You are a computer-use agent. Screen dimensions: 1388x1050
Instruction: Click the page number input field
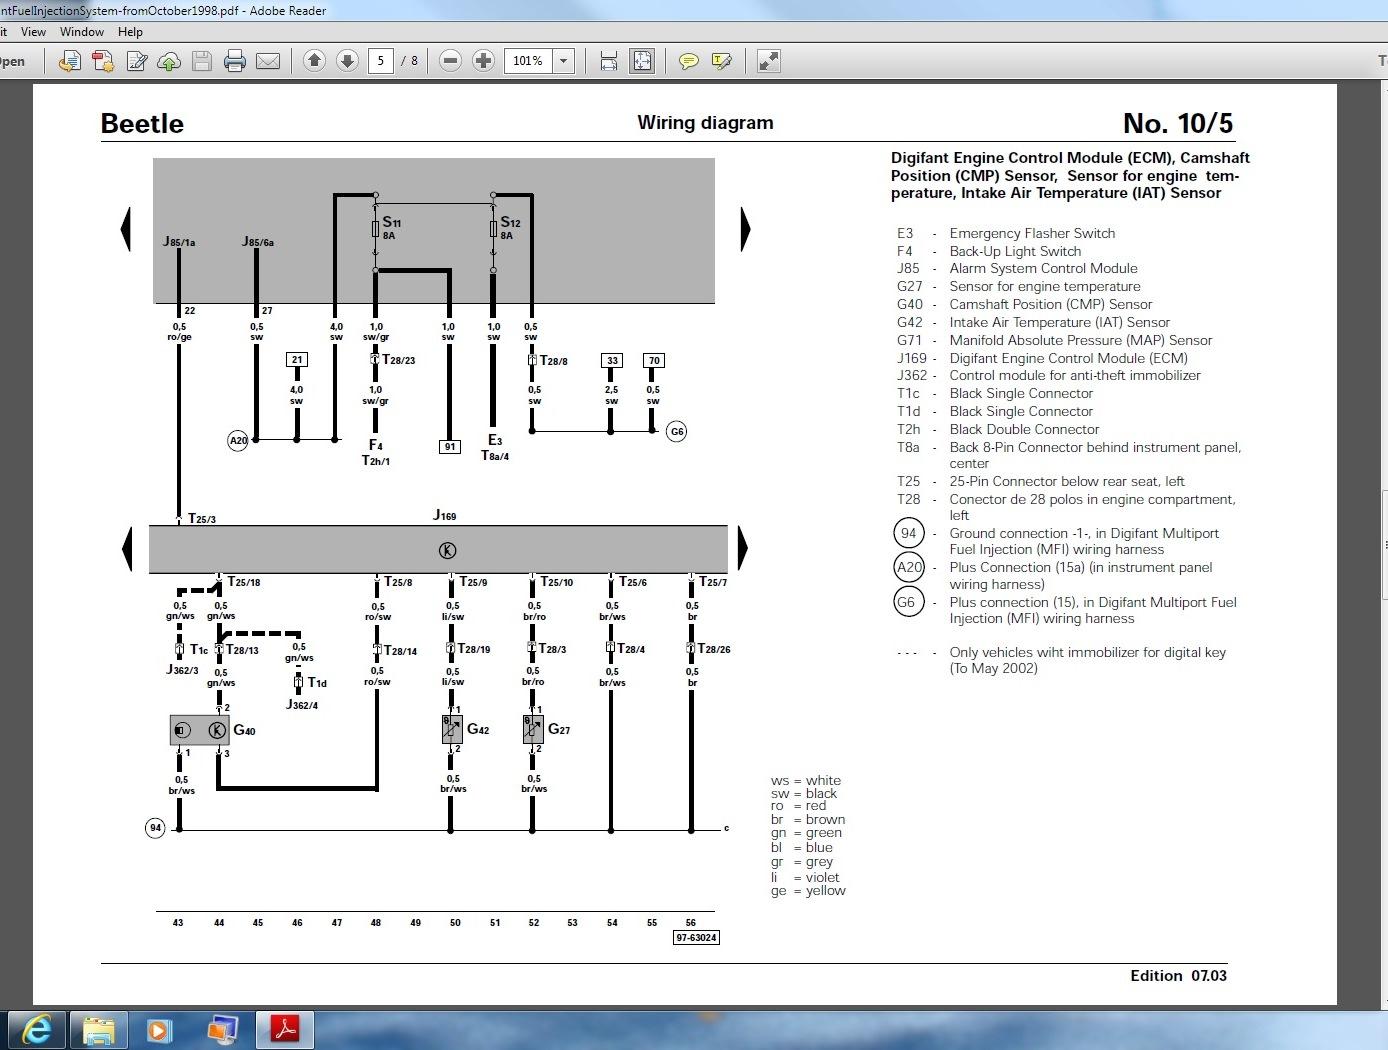click(x=380, y=61)
